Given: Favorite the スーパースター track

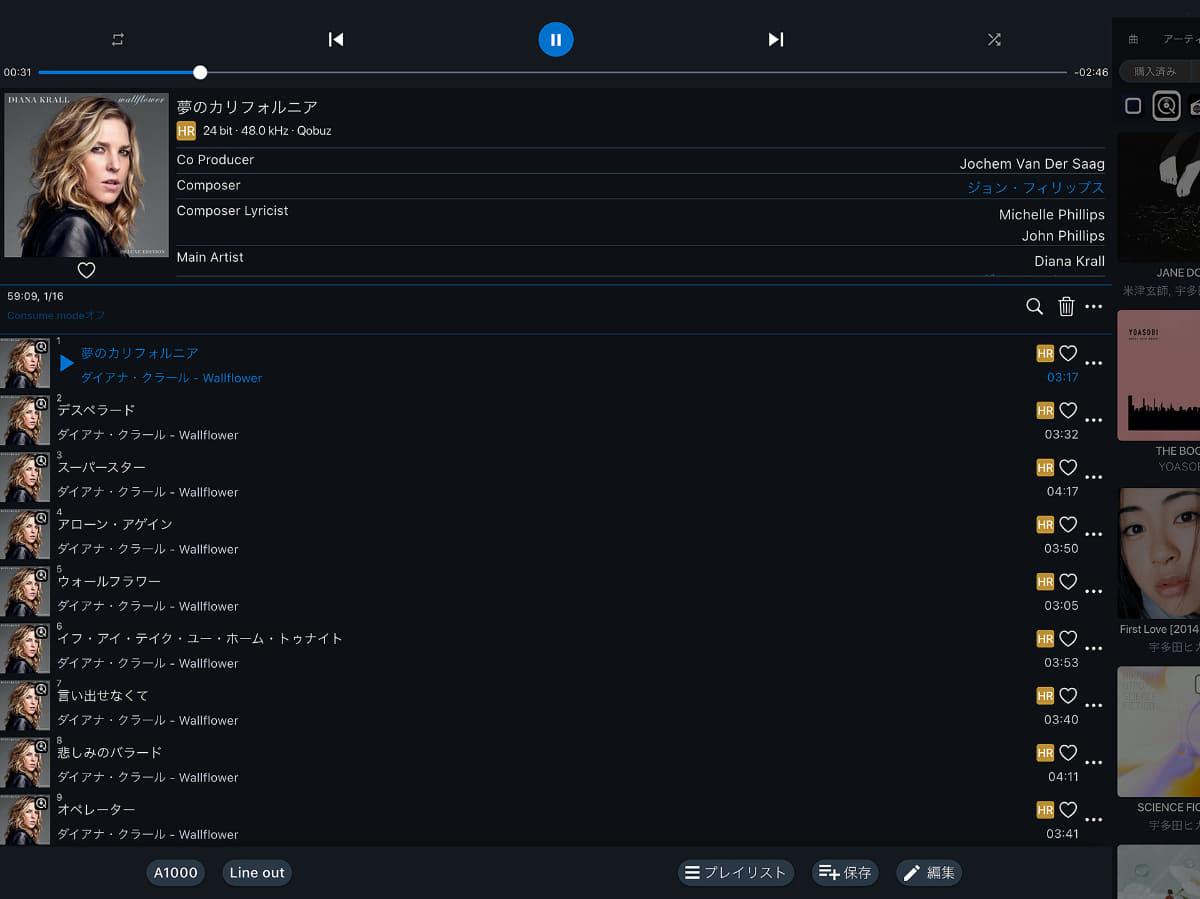Looking at the screenshot, I should point(1068,467).
